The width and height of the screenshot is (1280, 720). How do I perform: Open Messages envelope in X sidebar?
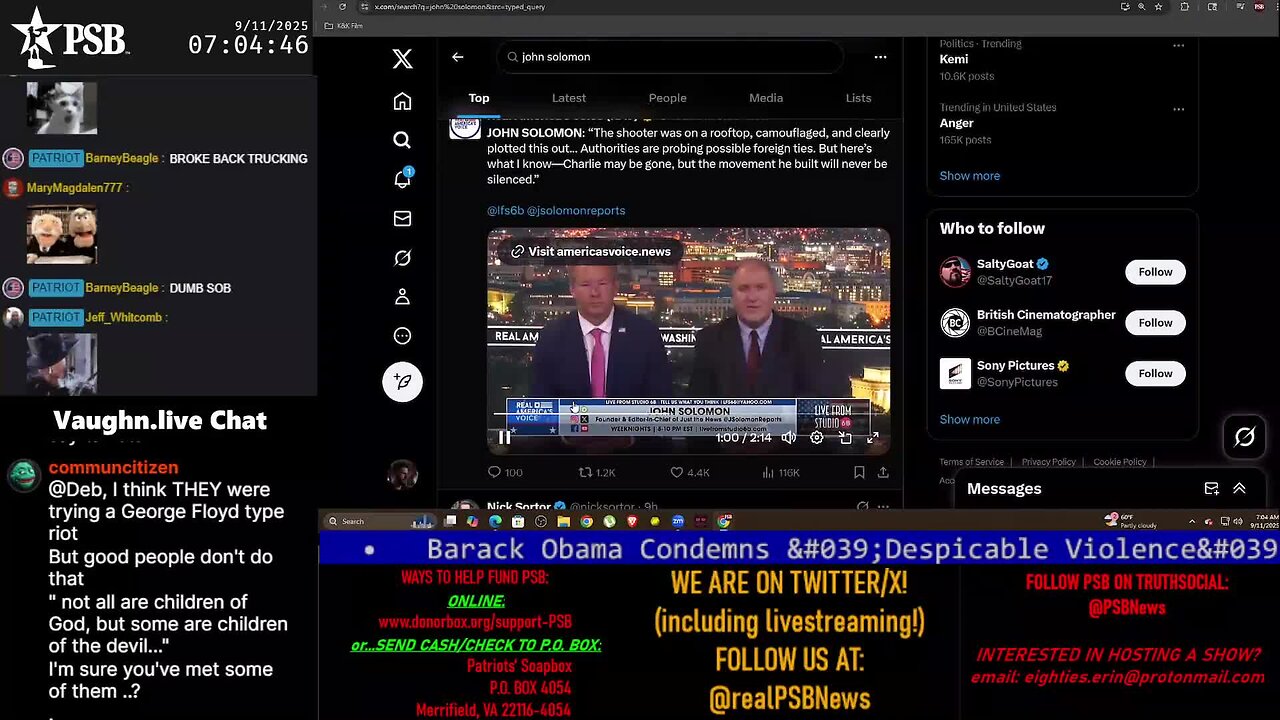pyautogui.click(x=402, y=218)
